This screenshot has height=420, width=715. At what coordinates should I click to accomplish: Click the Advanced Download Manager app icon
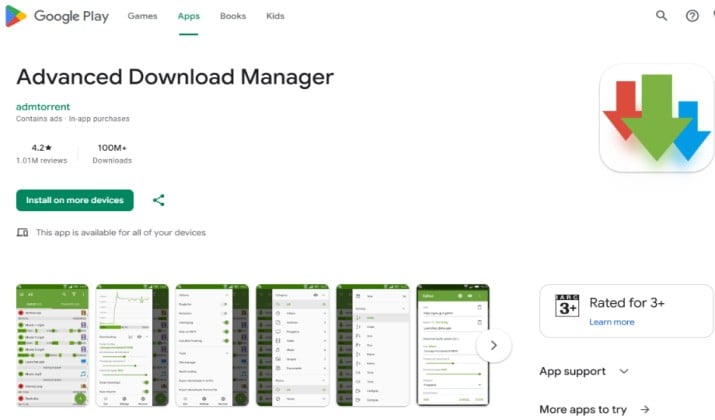pos(657,118)
